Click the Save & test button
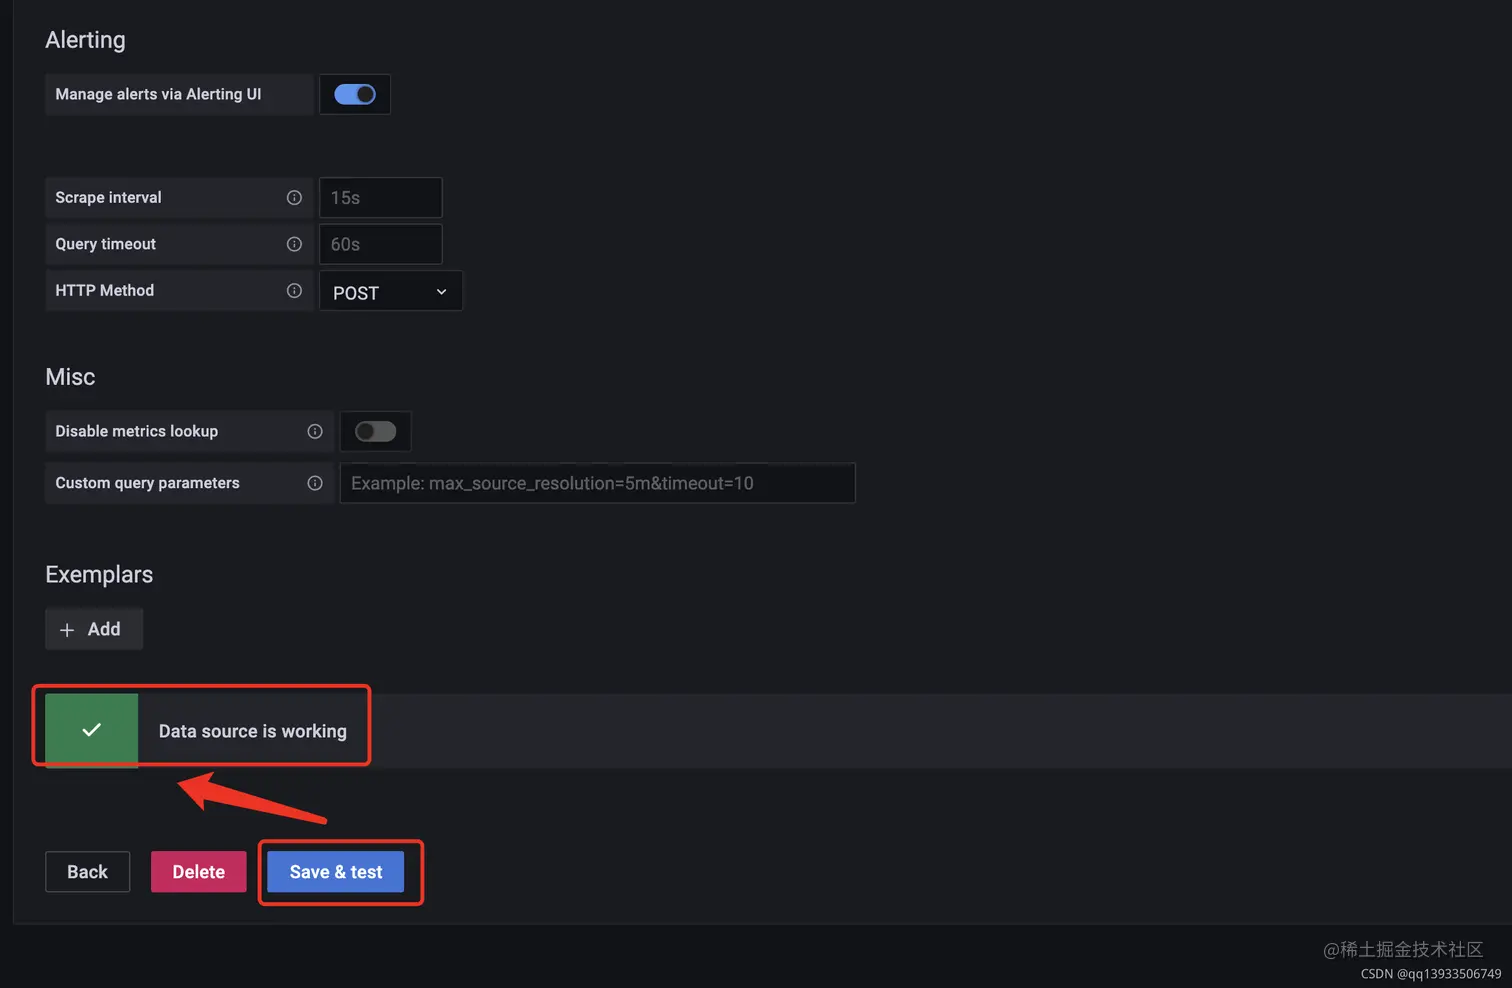Screen dimensions: 1512x988 tap(336, 872)
